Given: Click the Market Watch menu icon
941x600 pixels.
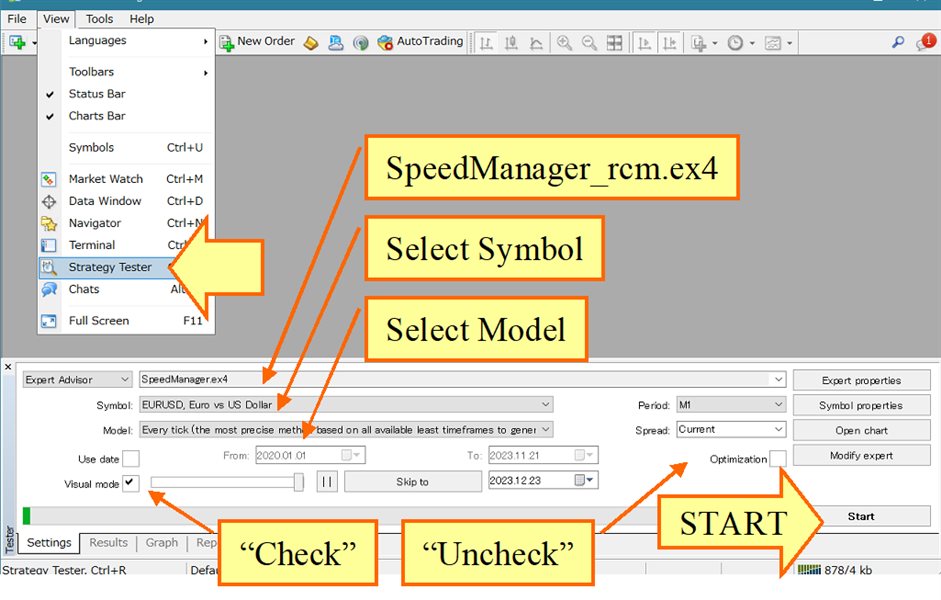Looking at the screenshot, I should (49, 179).
